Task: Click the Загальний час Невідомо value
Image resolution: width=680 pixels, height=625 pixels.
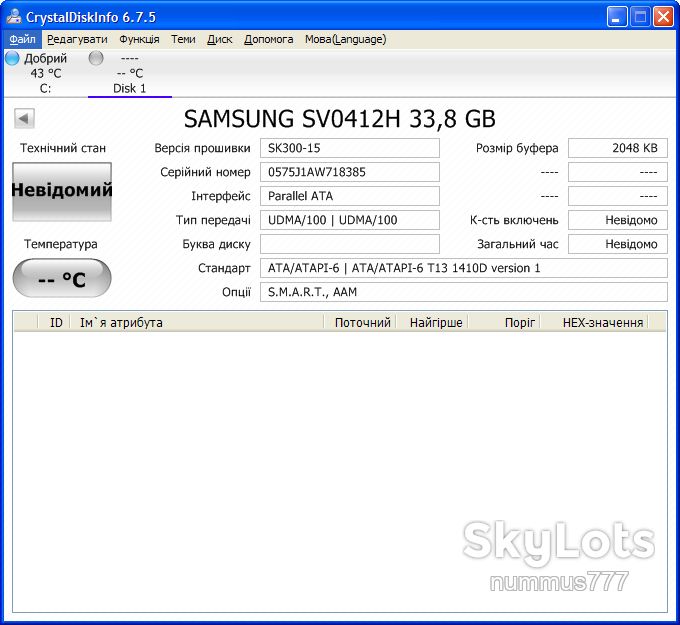Action: coord(618,244)
